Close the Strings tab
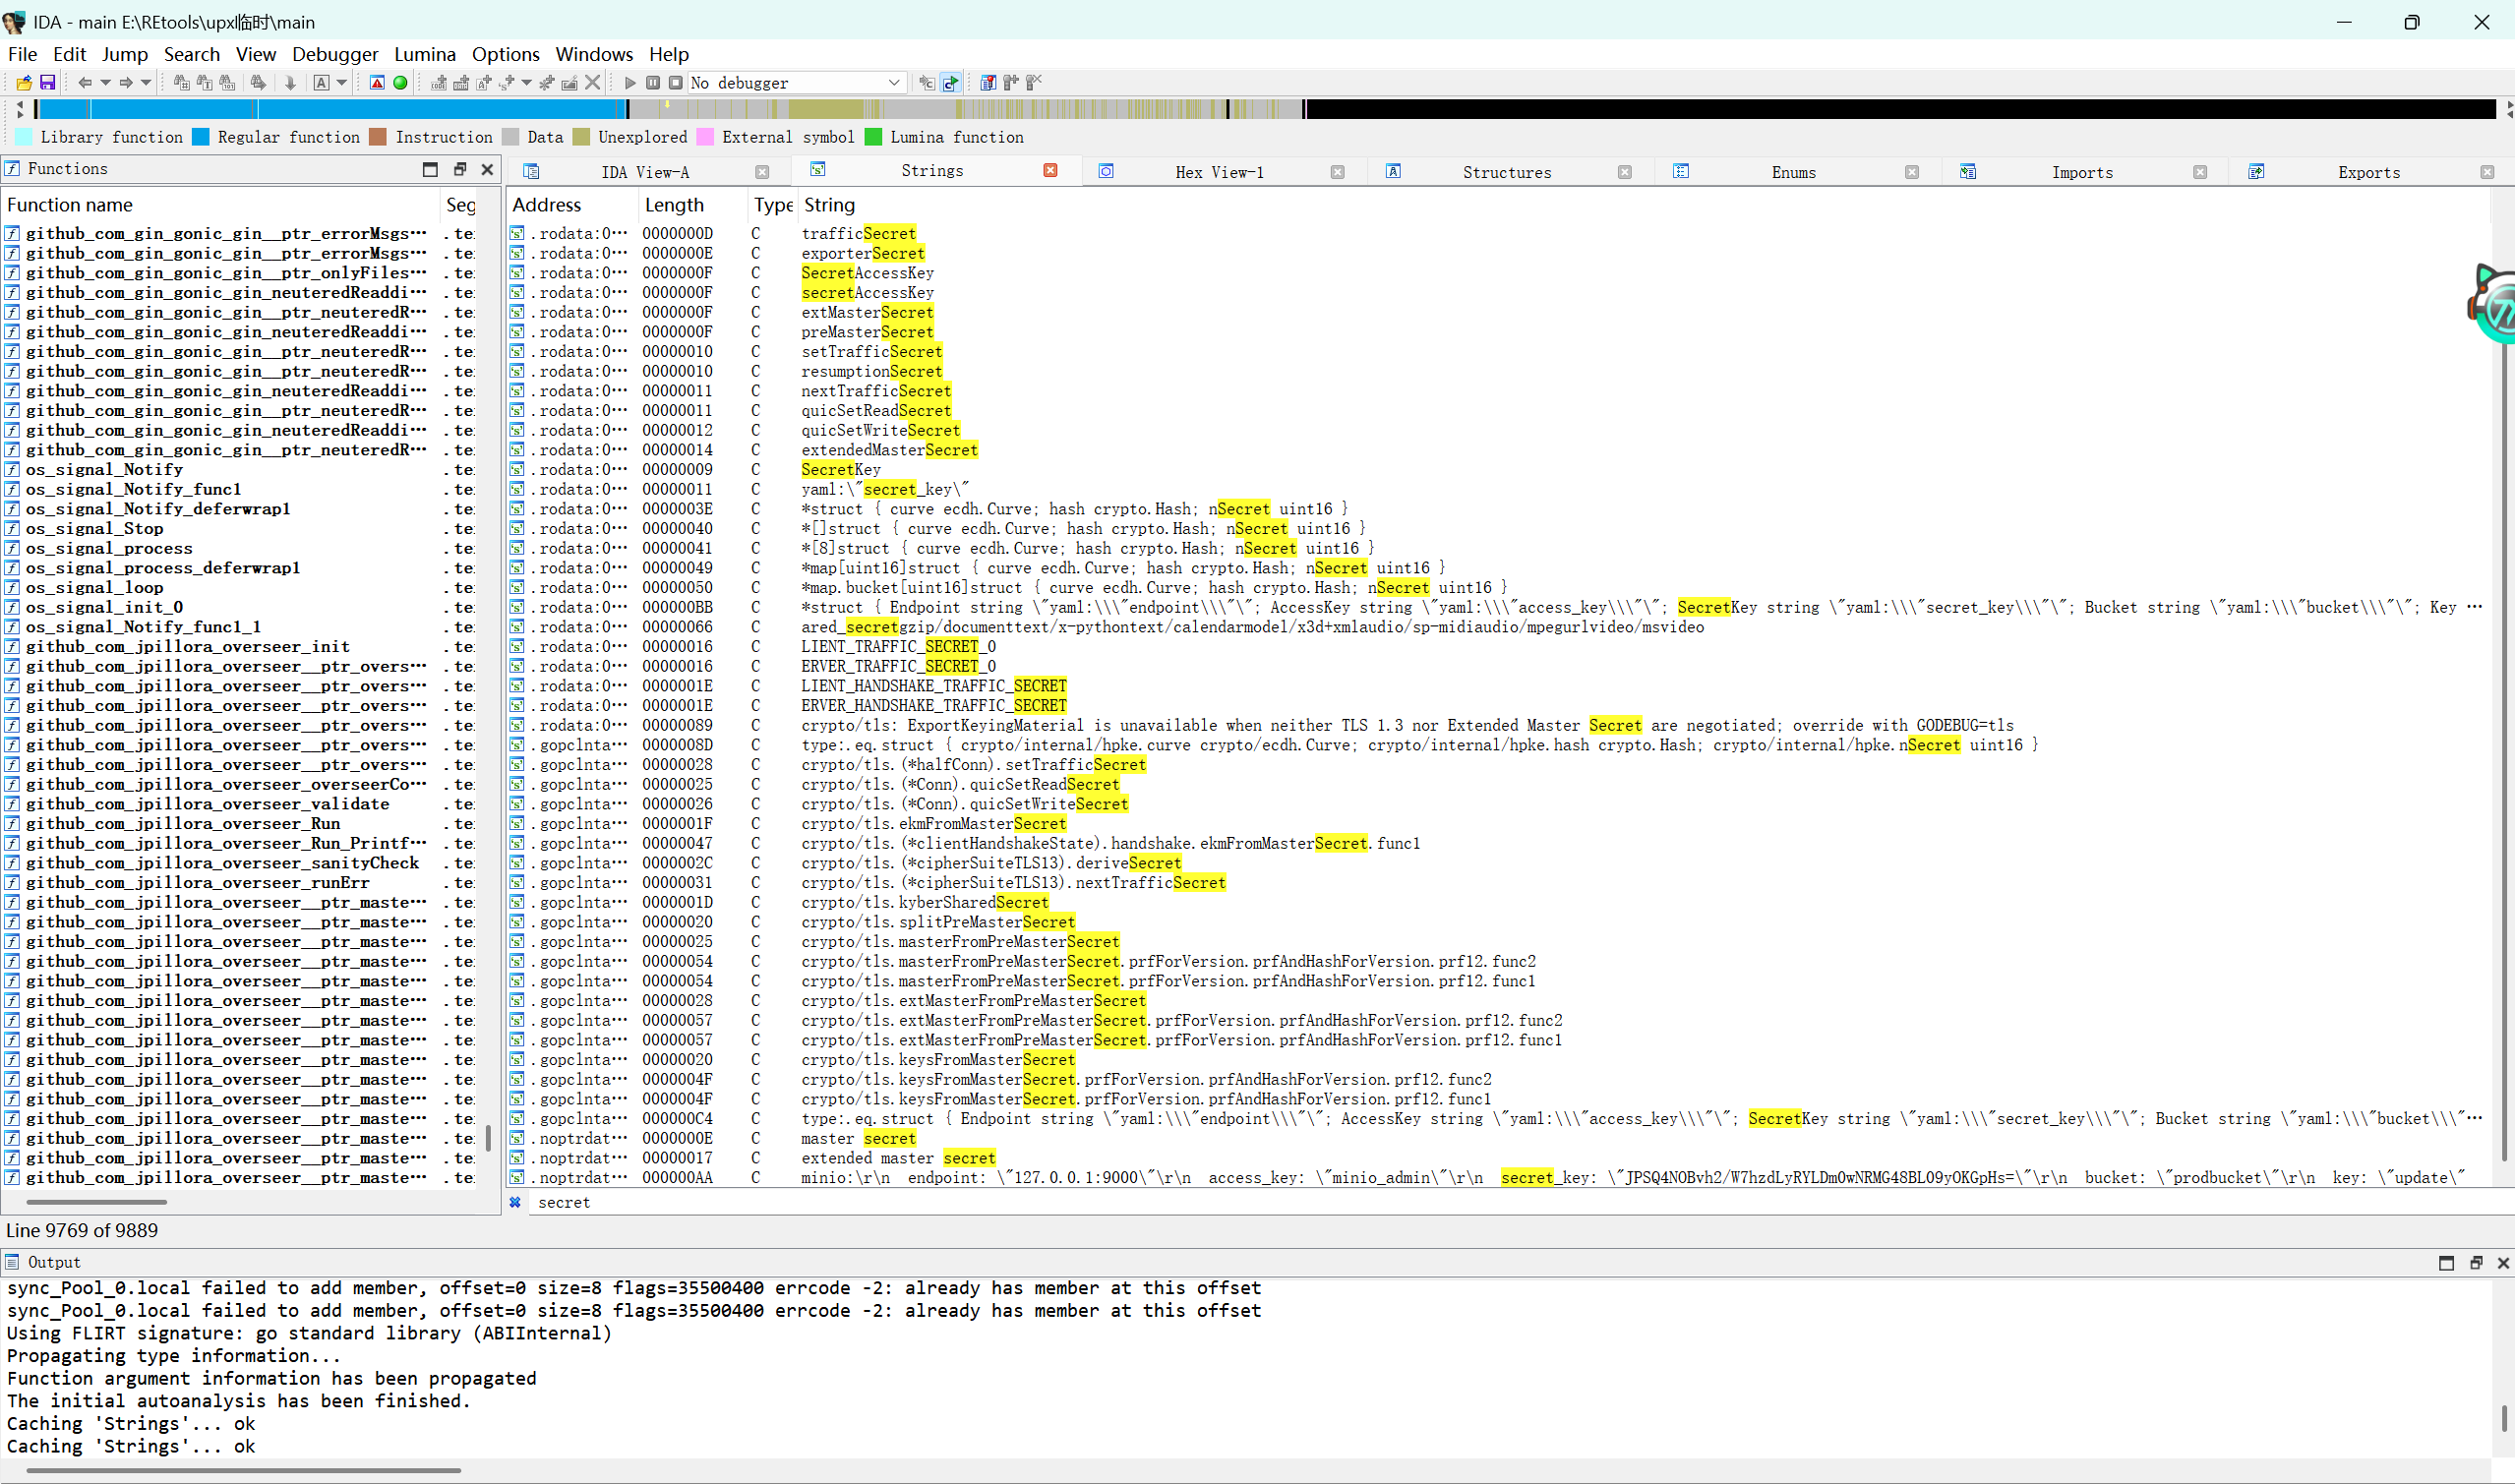Image resolution: width=2515 pixels, height=1484 pixels. pos(1050,171)
